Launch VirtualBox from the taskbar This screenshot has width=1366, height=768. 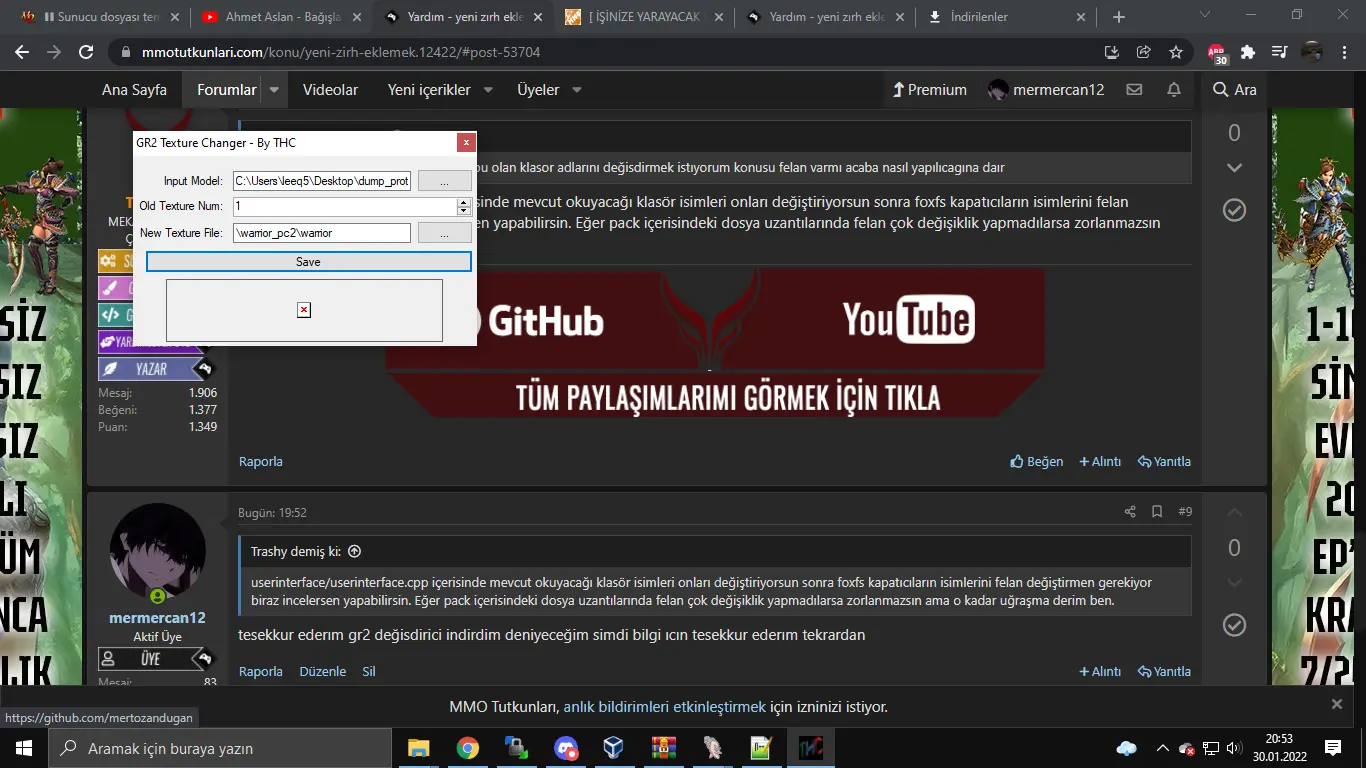coord(611,747)
